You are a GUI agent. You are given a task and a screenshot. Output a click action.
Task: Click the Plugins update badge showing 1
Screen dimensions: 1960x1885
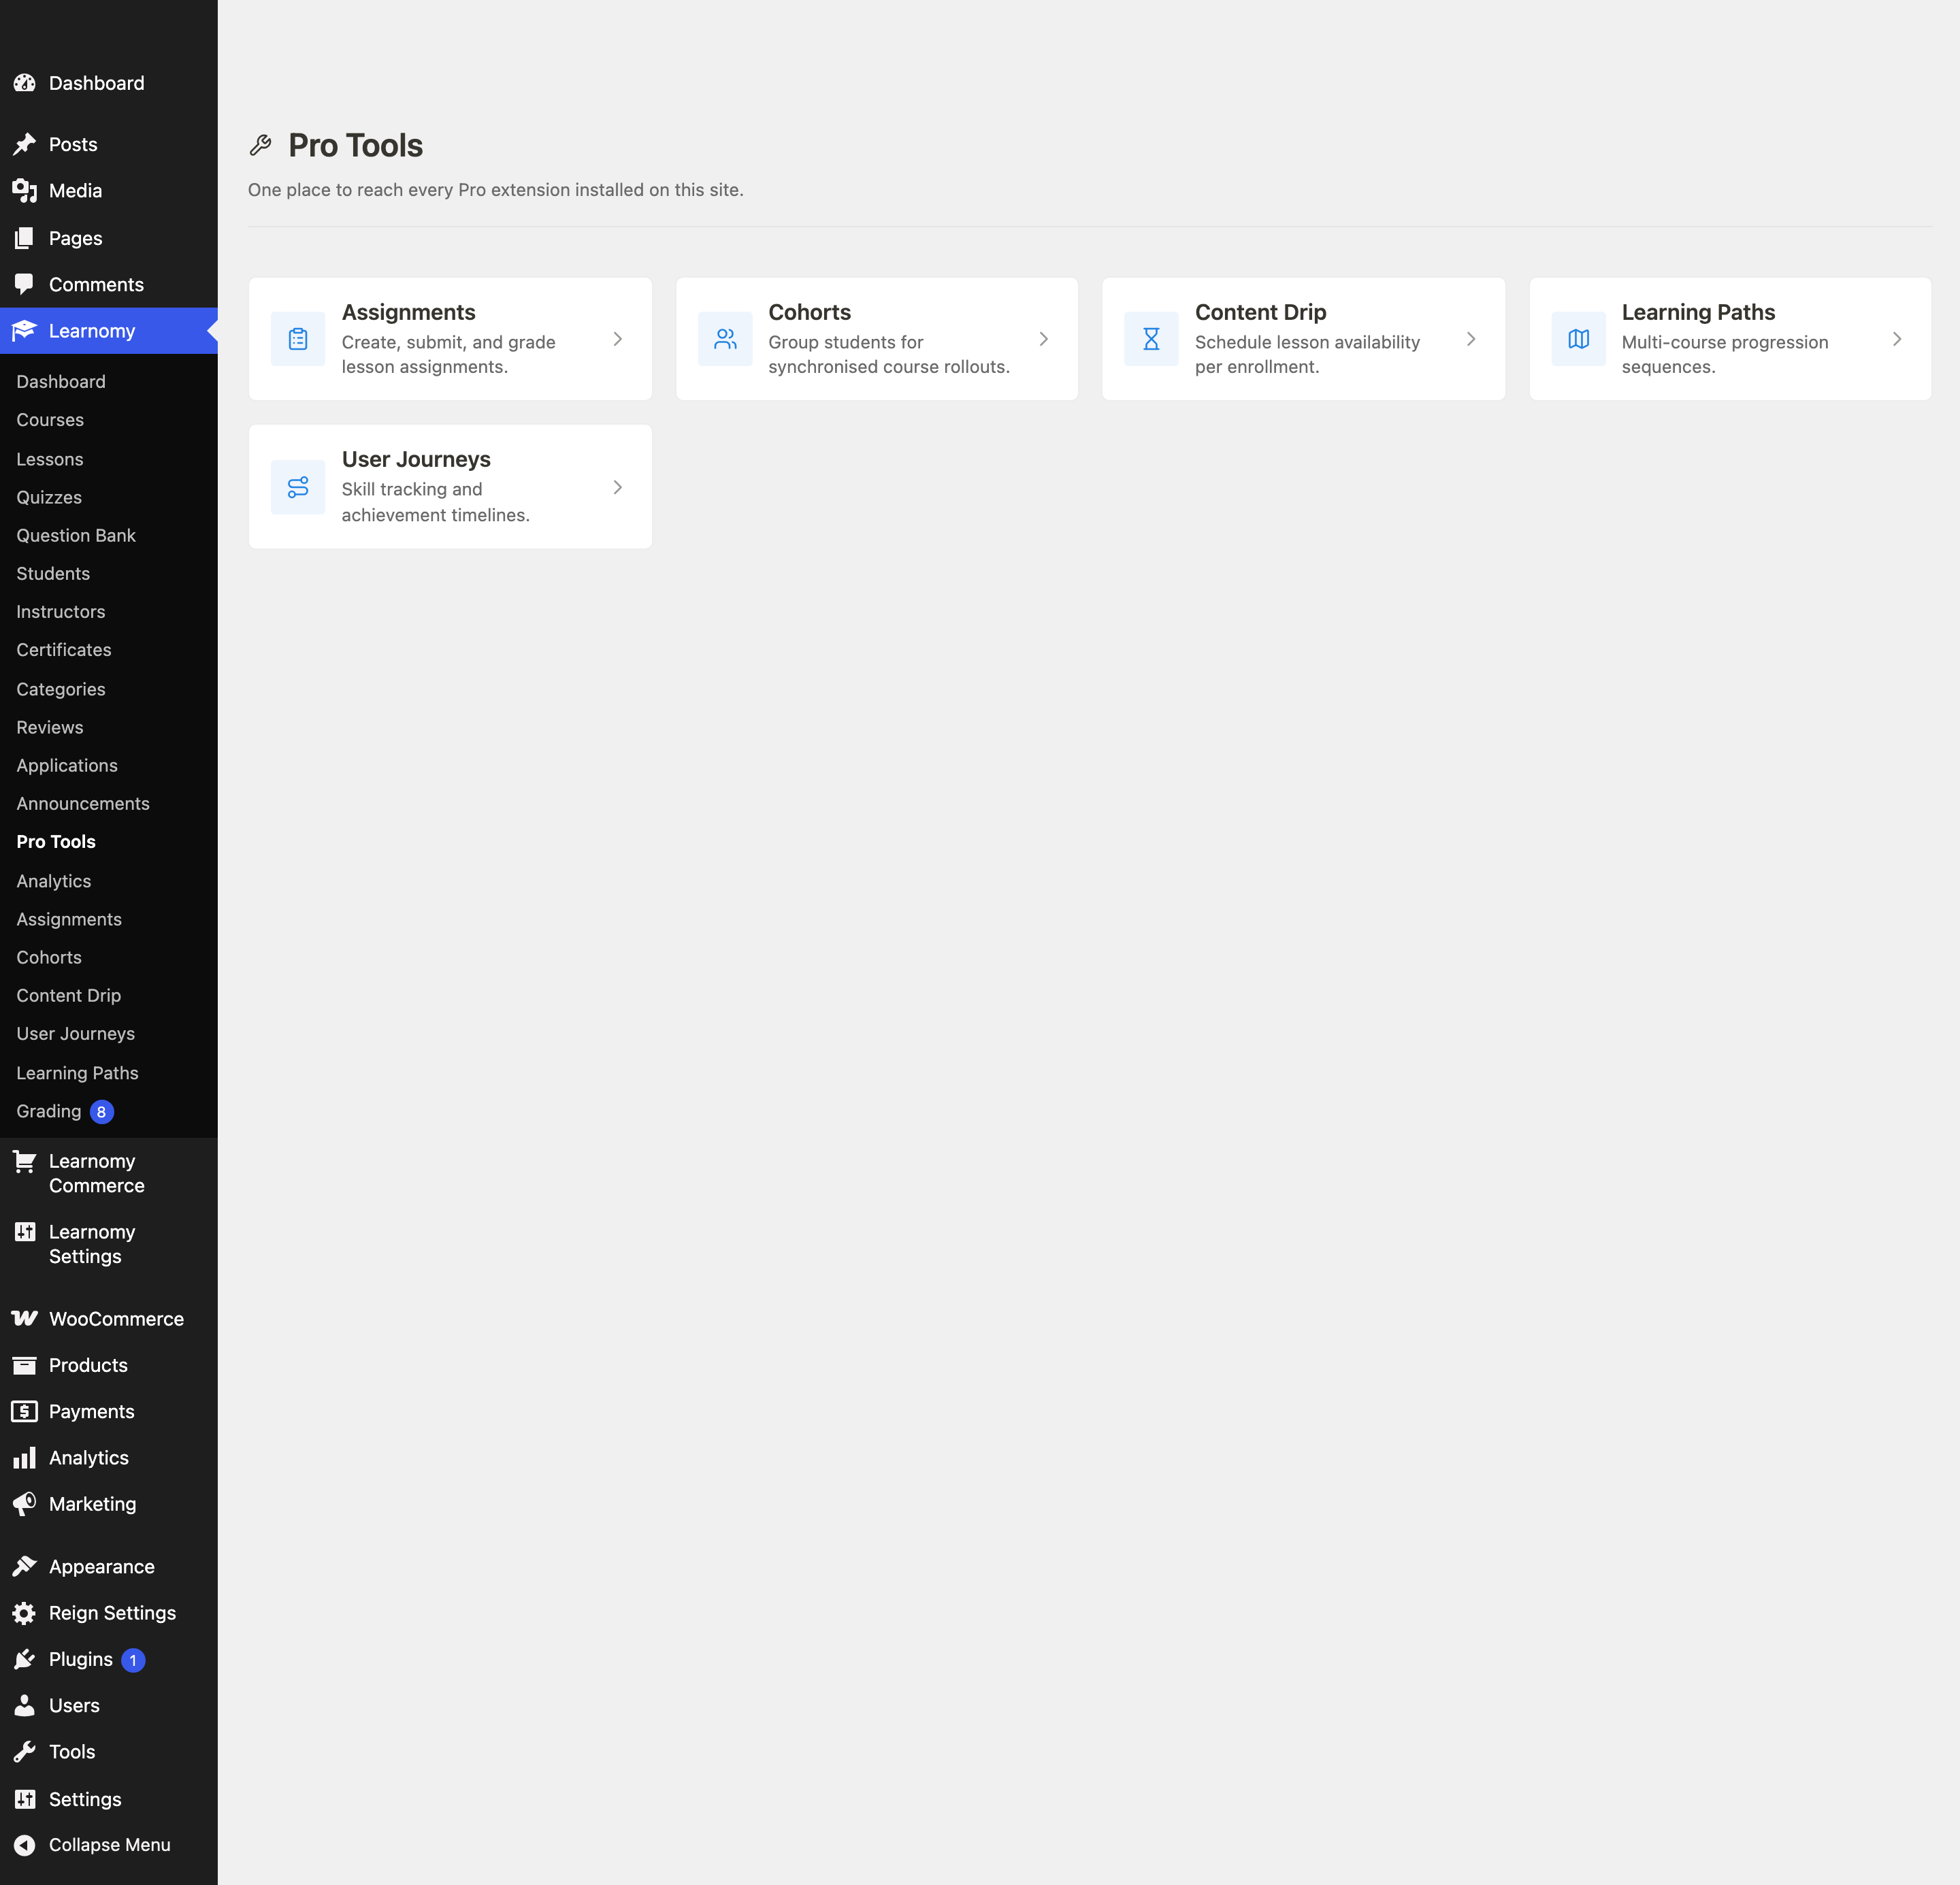[133, 1660]
